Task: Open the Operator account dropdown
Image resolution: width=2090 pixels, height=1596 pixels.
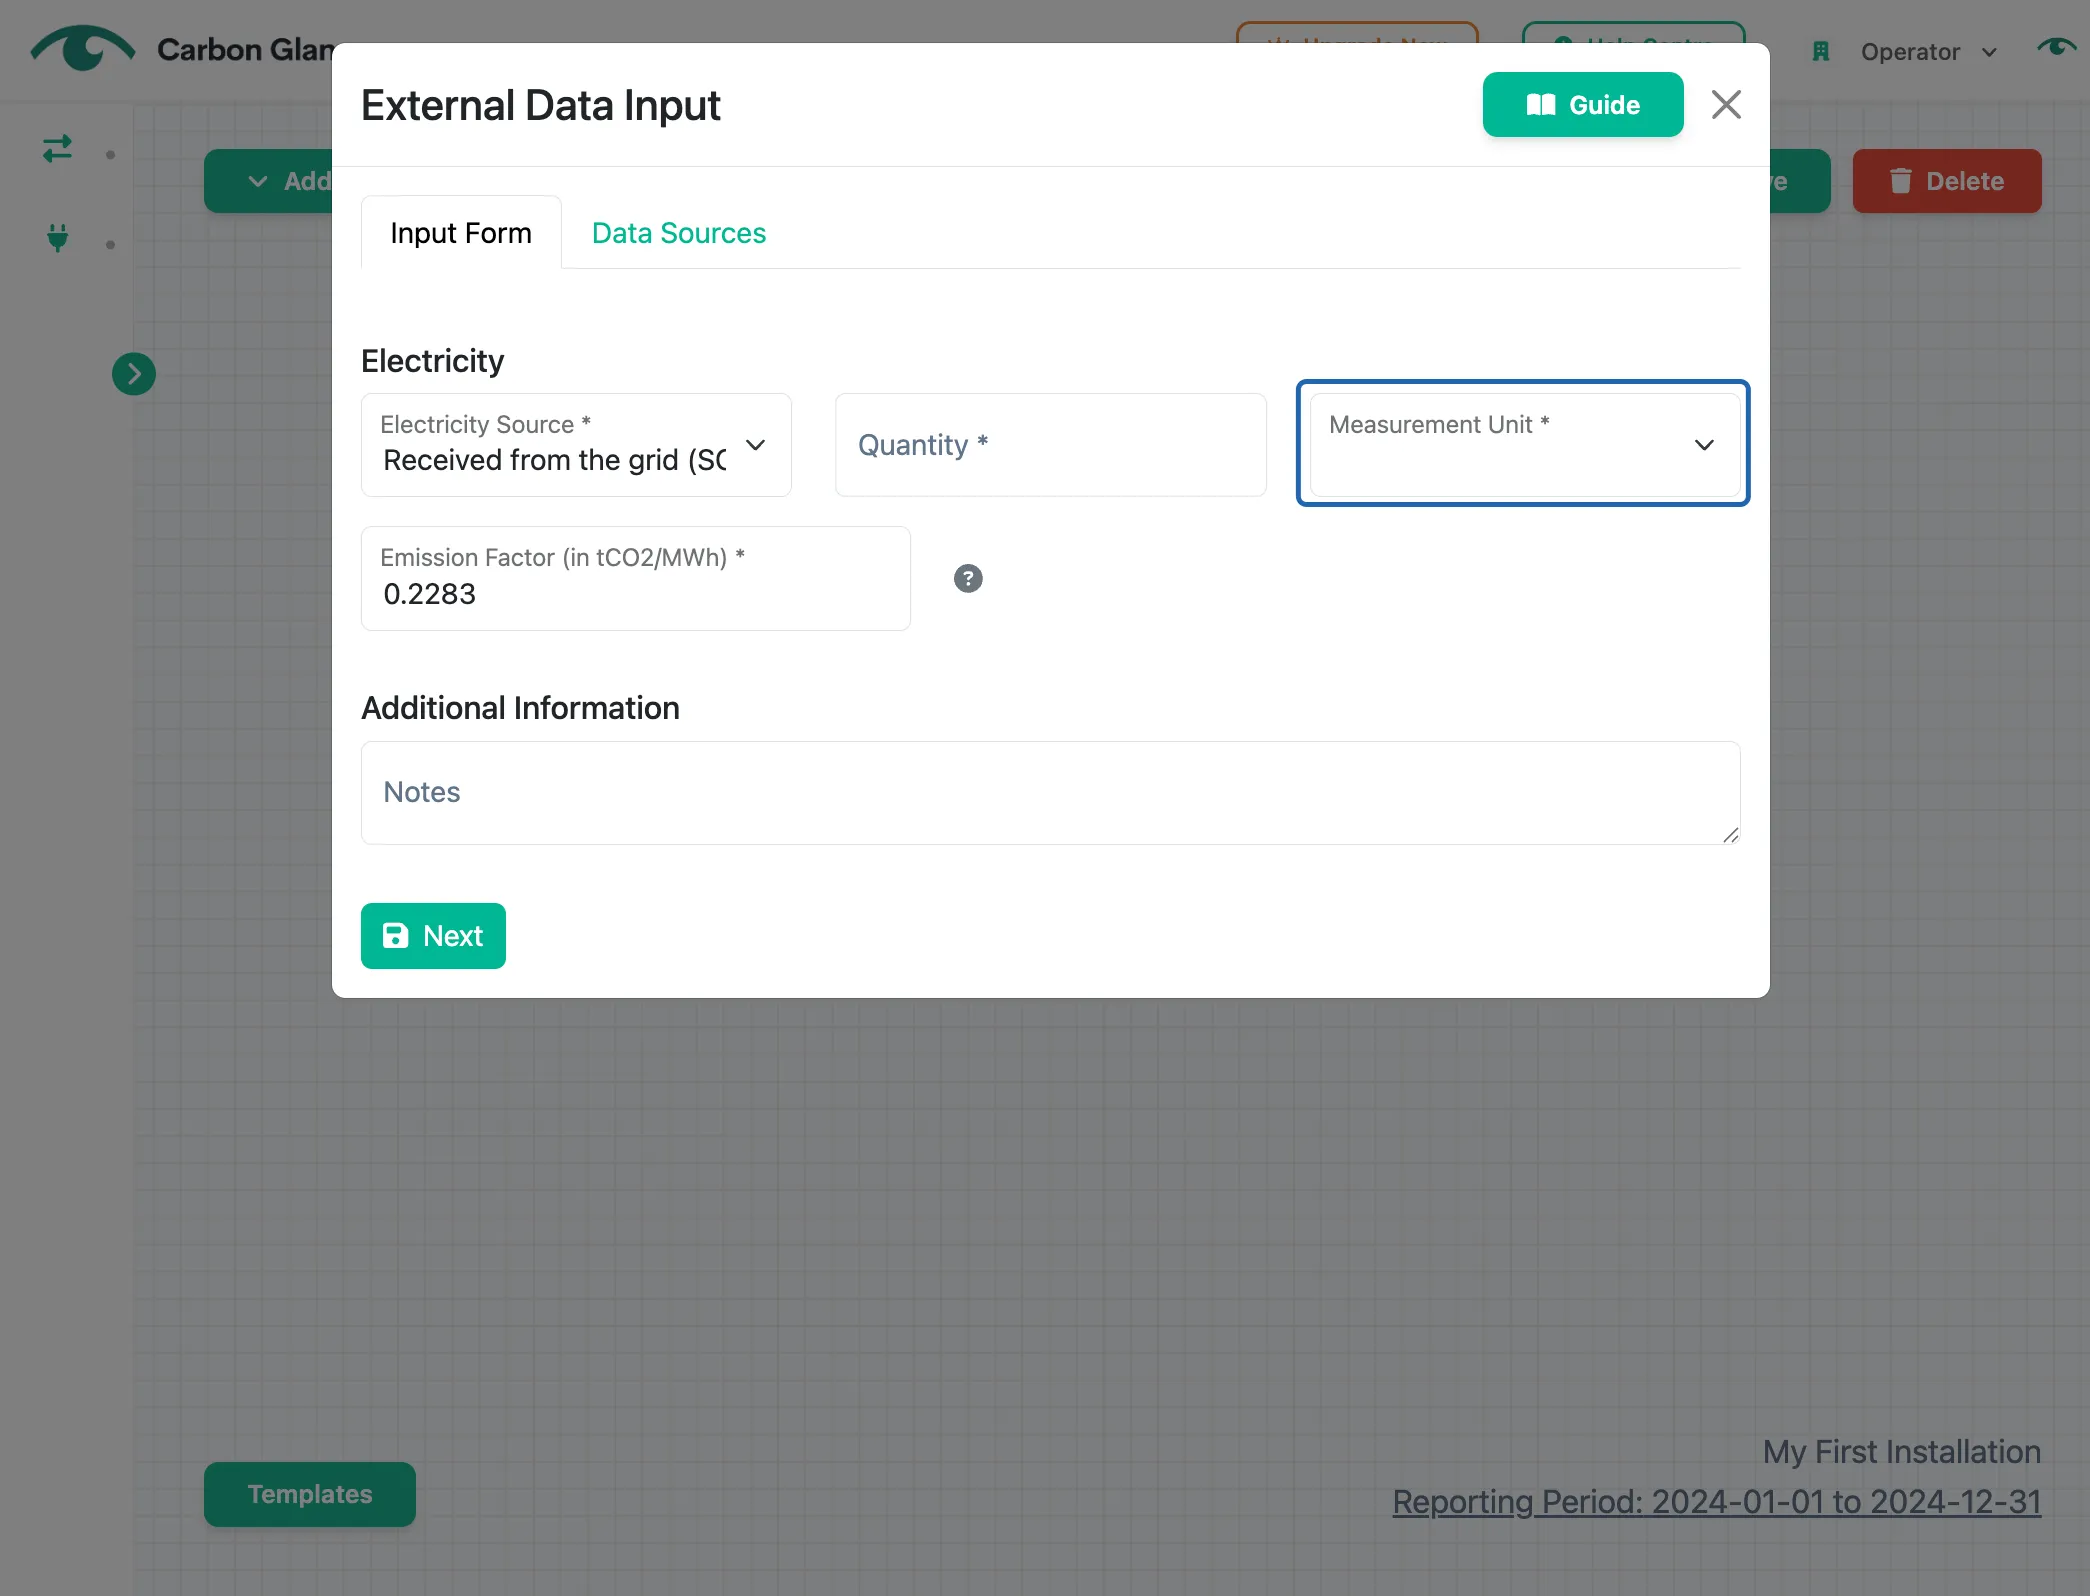Action: 1927,52
